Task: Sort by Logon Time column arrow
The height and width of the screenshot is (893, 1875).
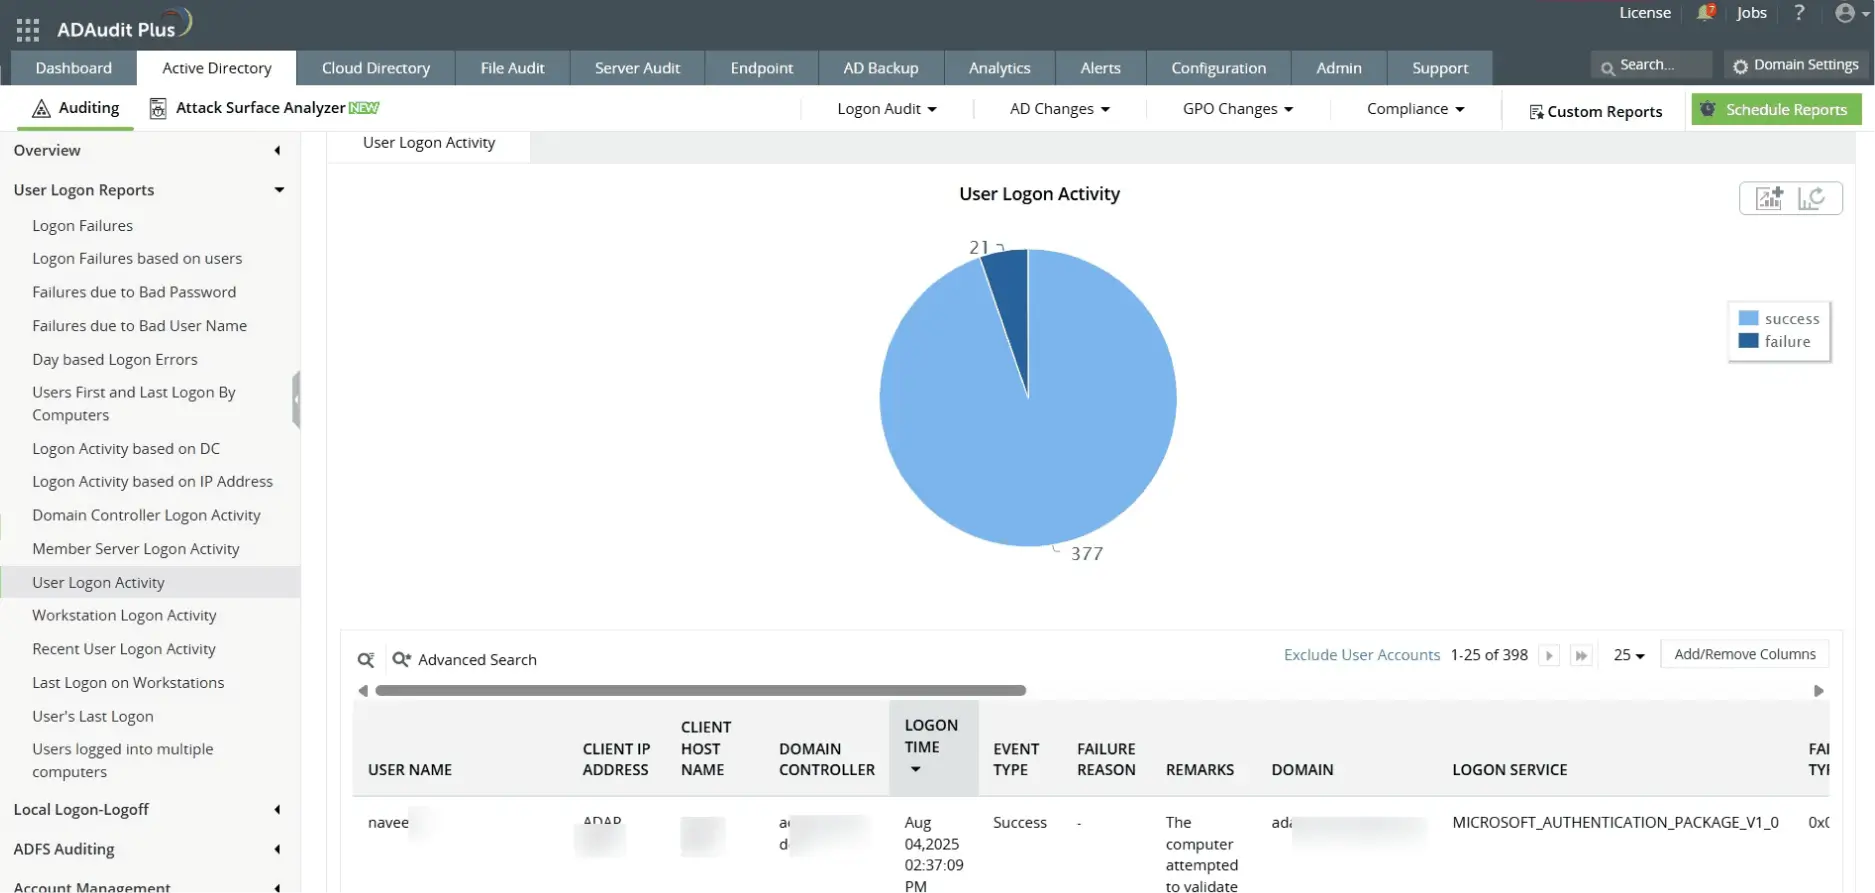Action: point(915,770)
